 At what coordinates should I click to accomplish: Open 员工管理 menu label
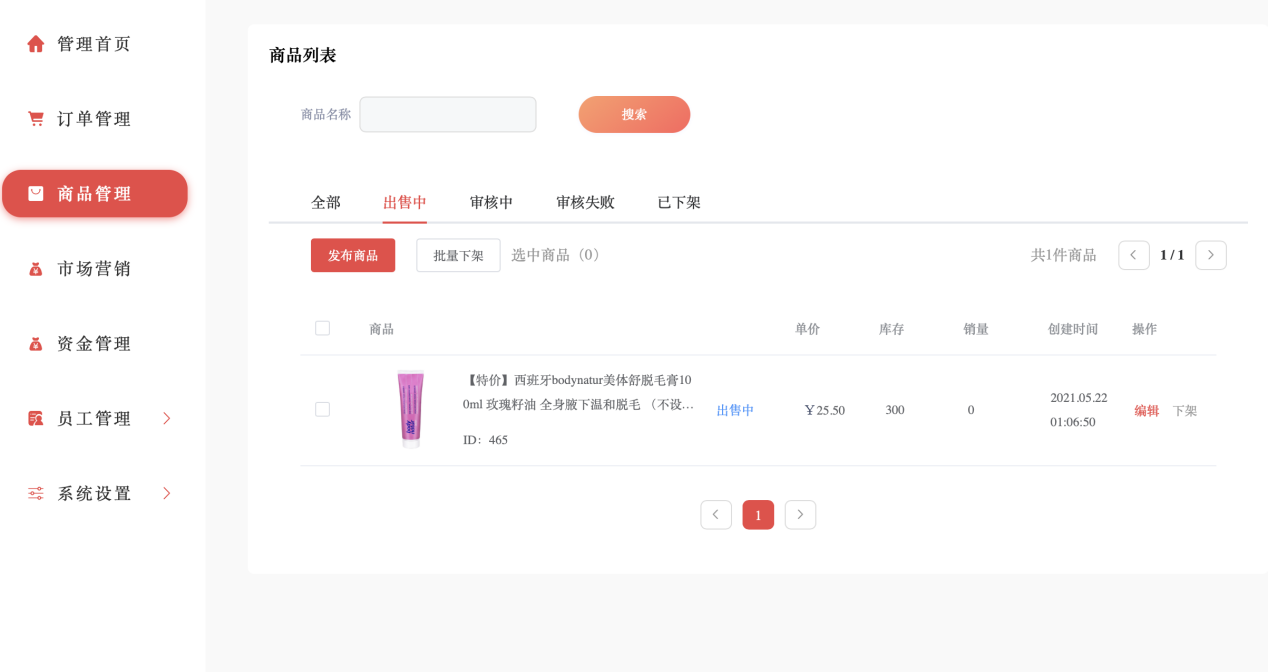click(94, 419)
